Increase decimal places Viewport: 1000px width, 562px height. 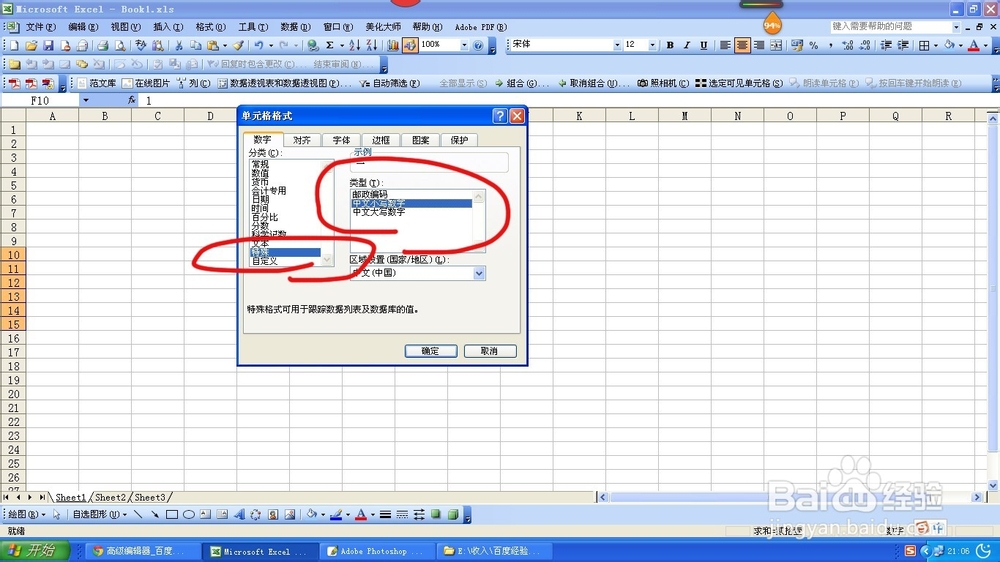pos(848,45)
